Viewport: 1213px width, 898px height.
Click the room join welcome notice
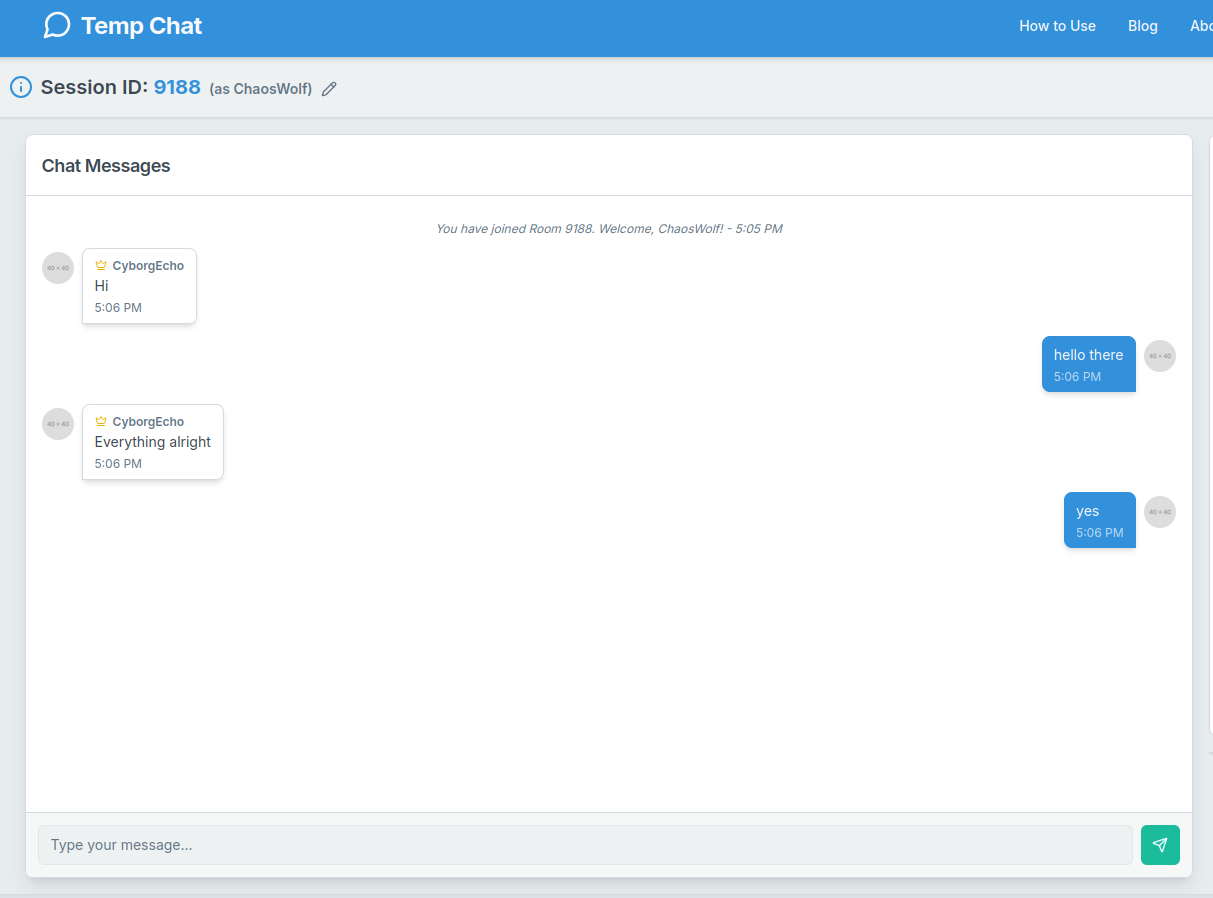click(608, 228)
